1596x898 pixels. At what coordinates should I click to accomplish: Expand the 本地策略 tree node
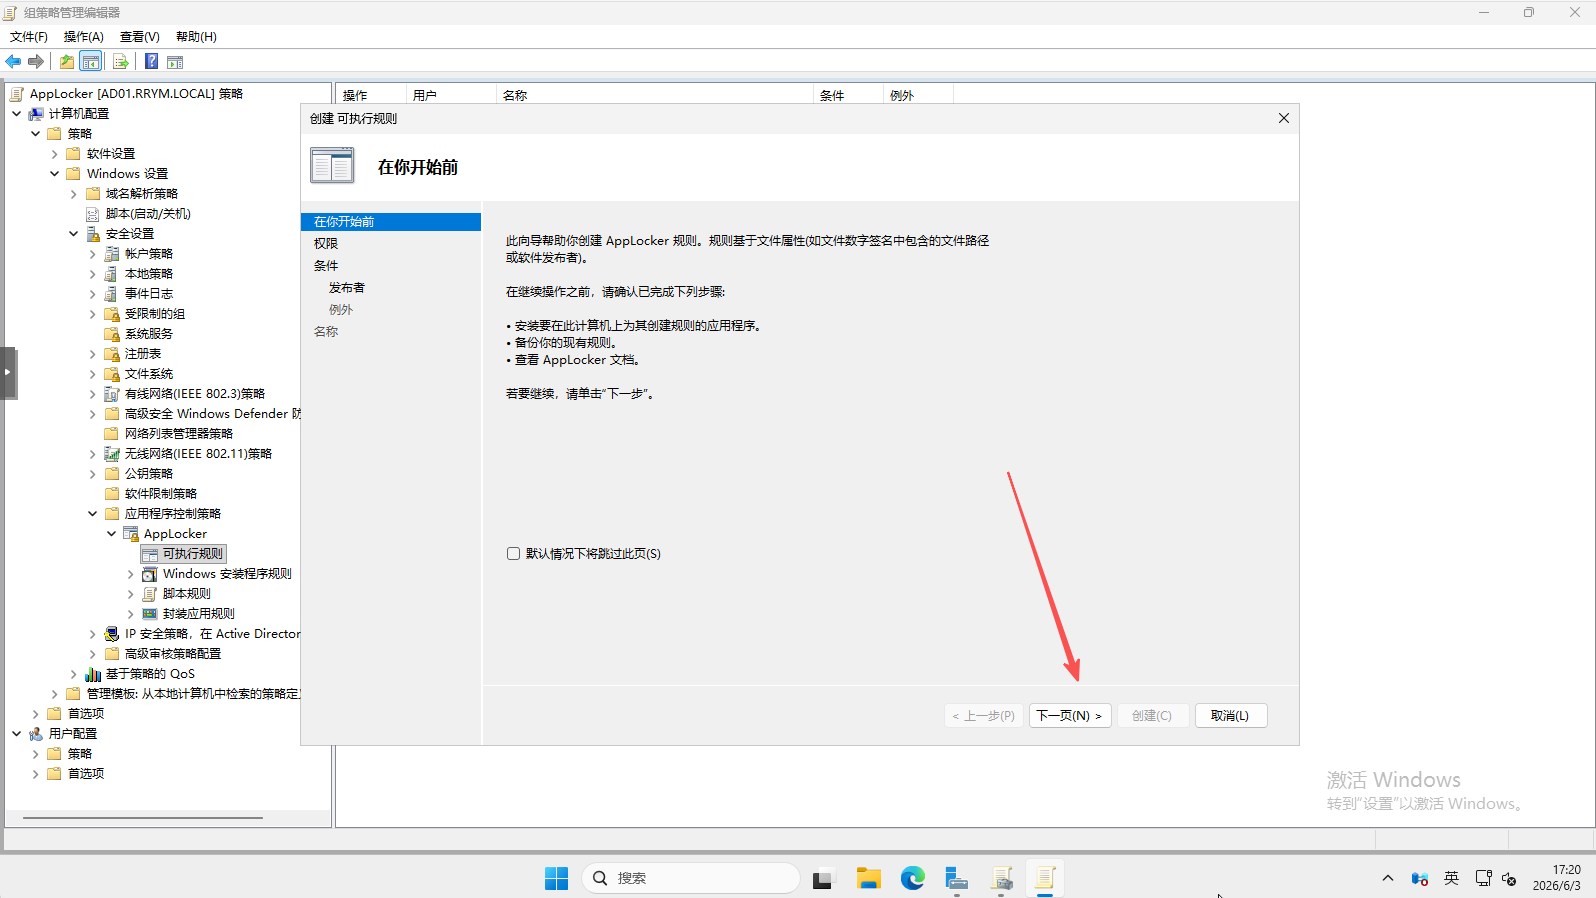point(93,274)
